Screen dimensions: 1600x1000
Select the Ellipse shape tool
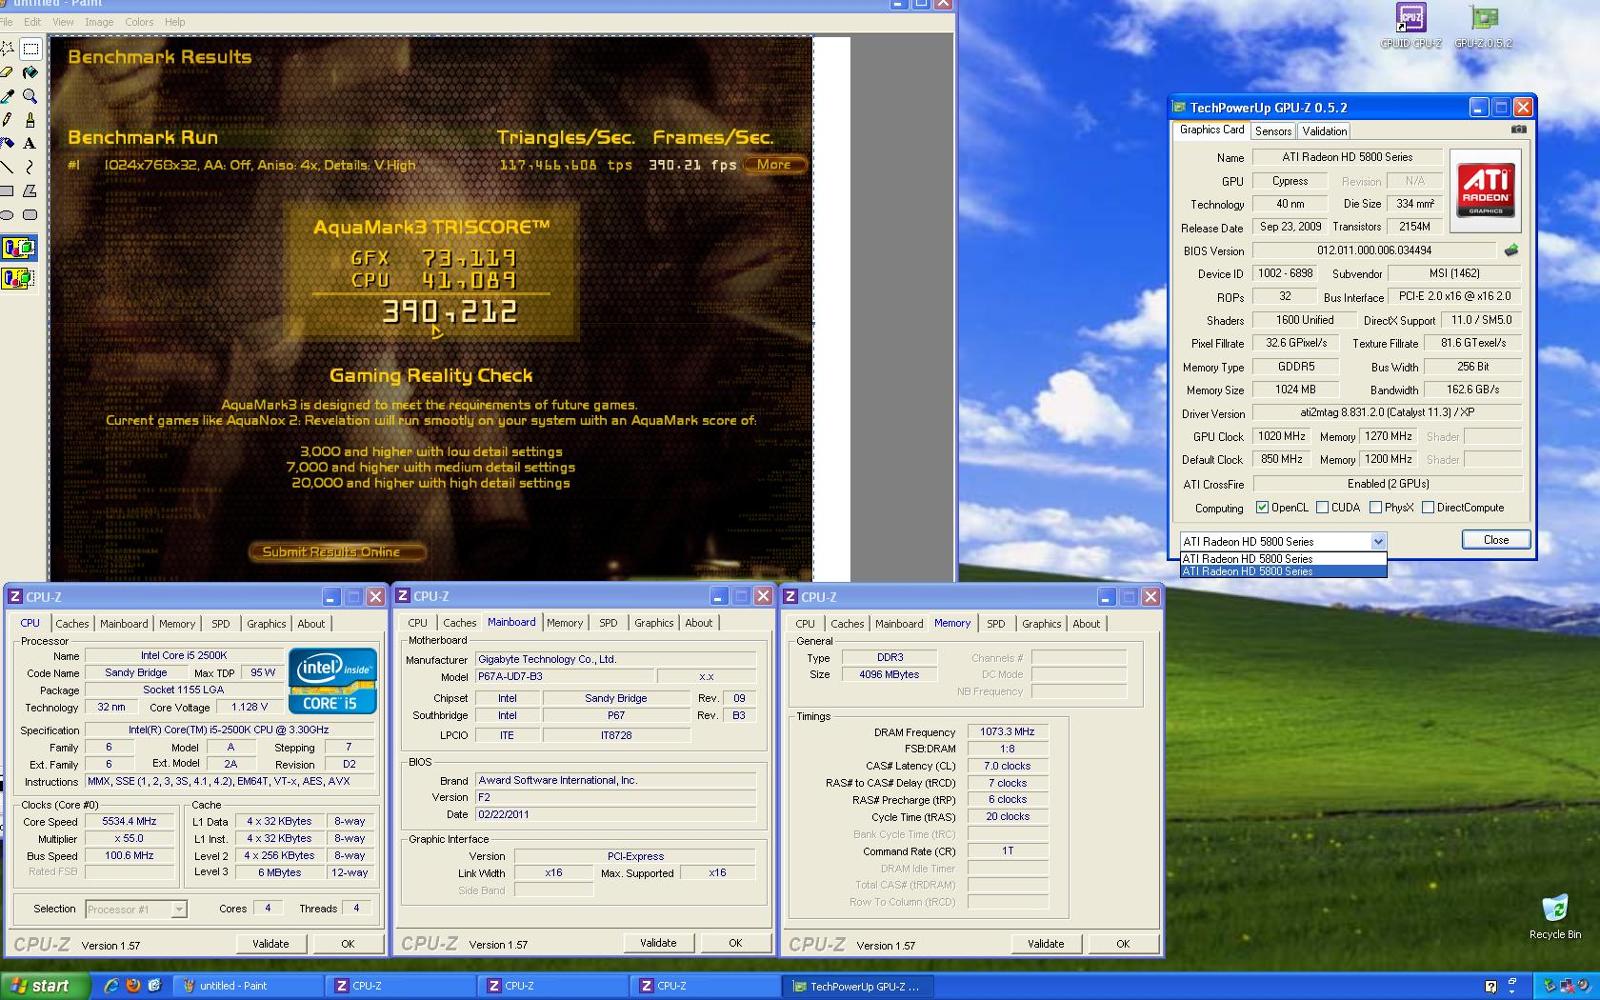click(7, 214)
